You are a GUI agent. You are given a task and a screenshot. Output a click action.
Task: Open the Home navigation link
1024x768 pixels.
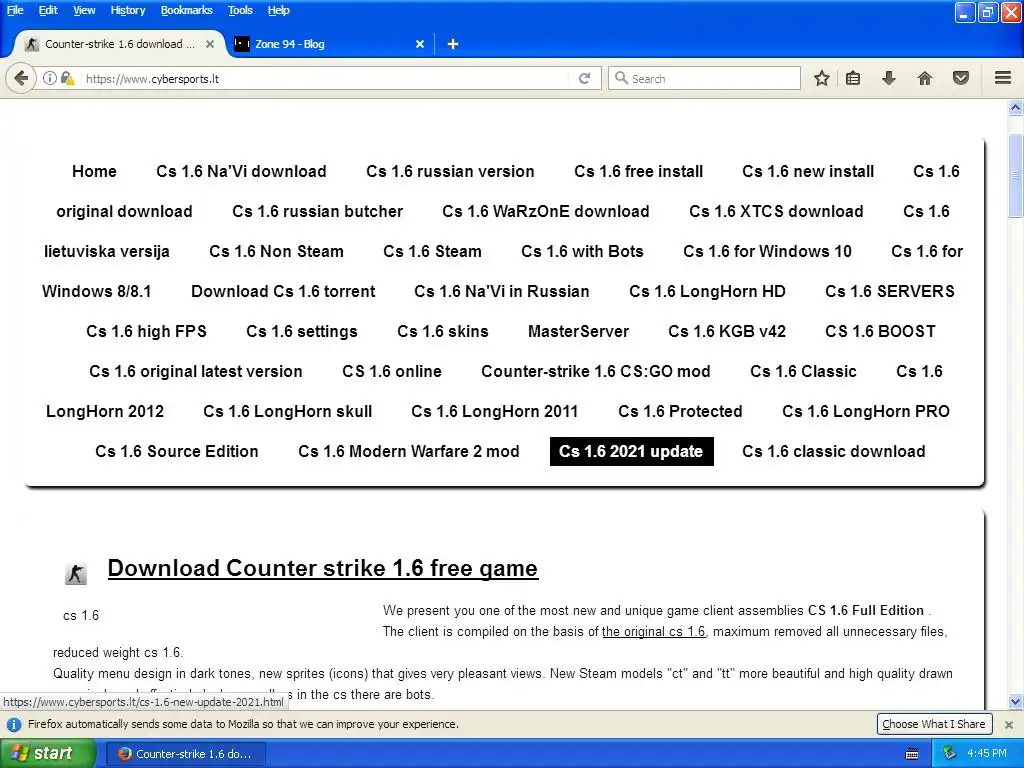click(94, 171)
